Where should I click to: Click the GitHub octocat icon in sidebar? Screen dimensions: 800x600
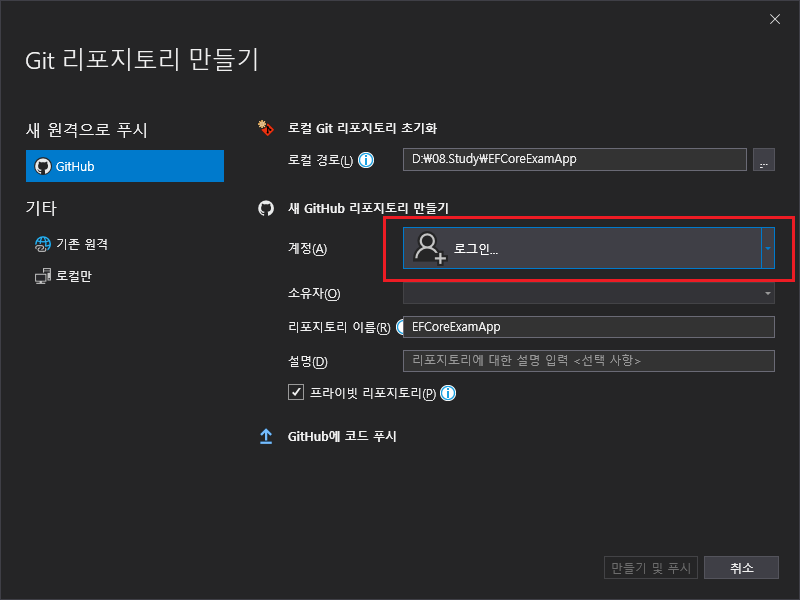[x=43, y=166]
